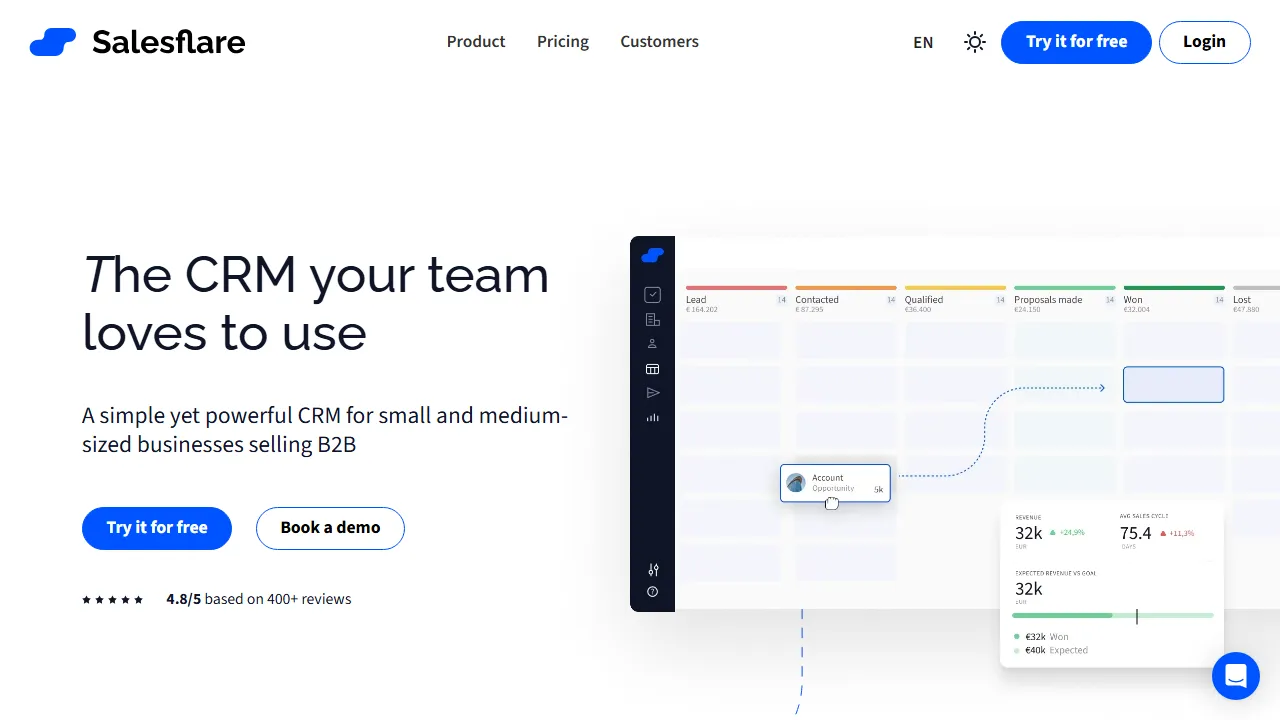The height and width of the screenshot is (720, 1280).
Task: Click the €164.202 amount under Lead
Action: coord(702,310)
